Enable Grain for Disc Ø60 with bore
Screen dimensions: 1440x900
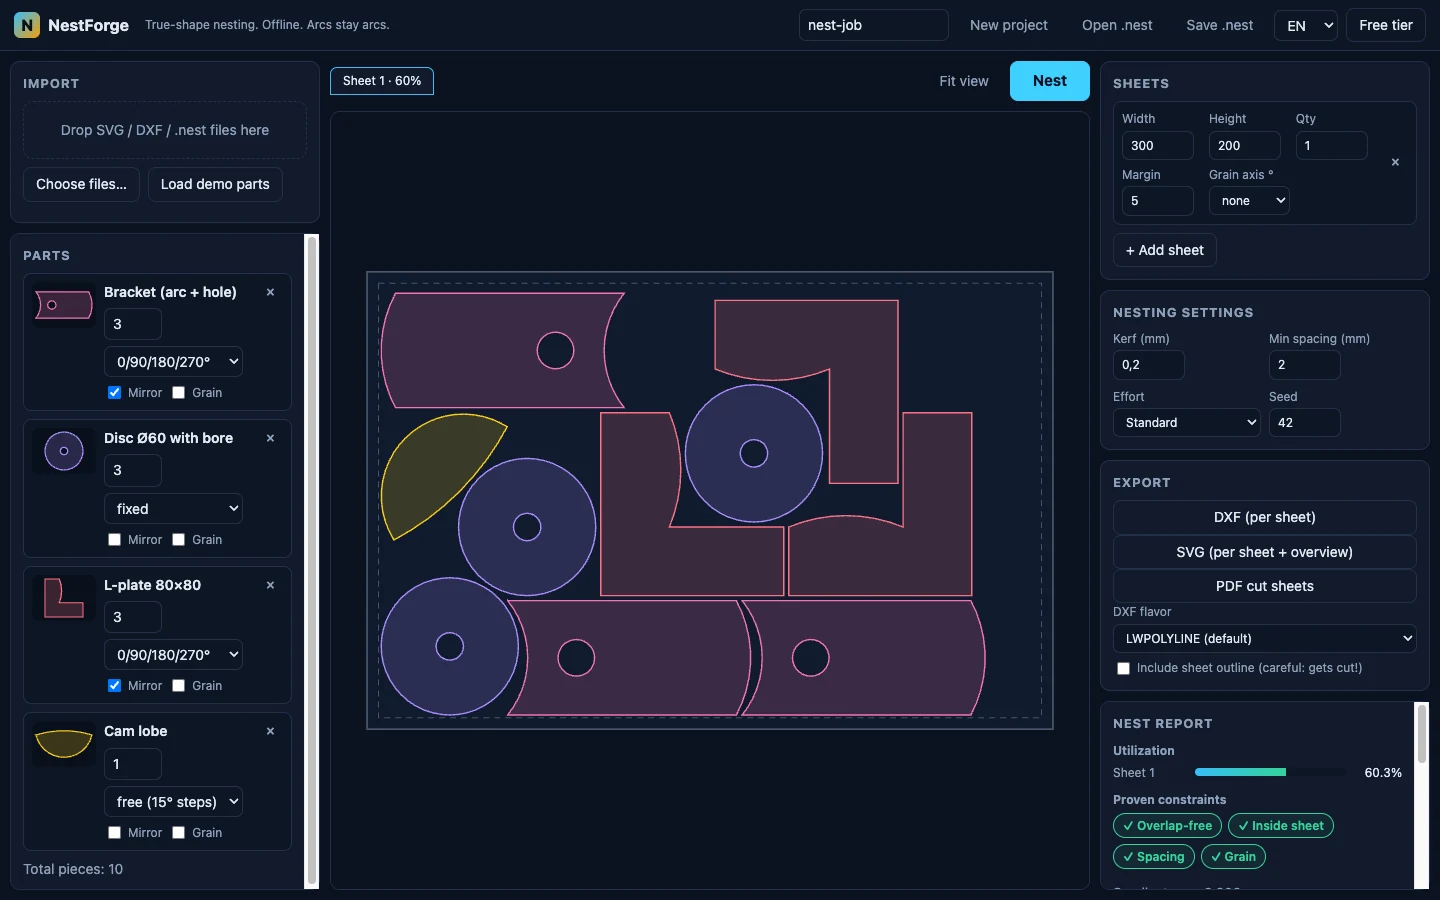[178, 540]
